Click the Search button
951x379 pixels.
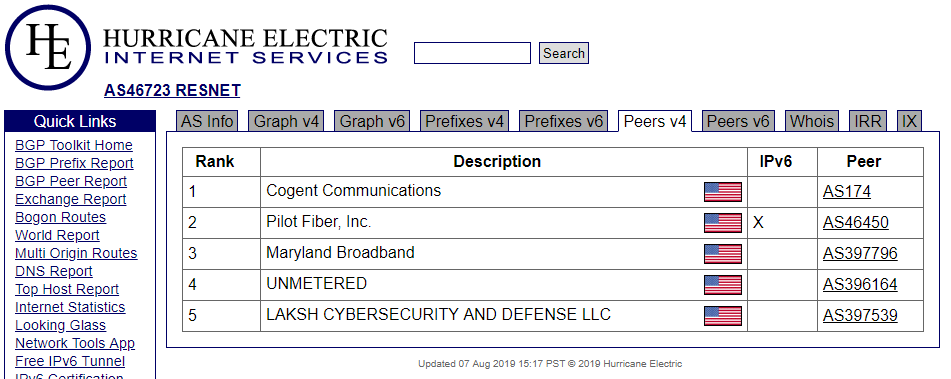point(563,53)
